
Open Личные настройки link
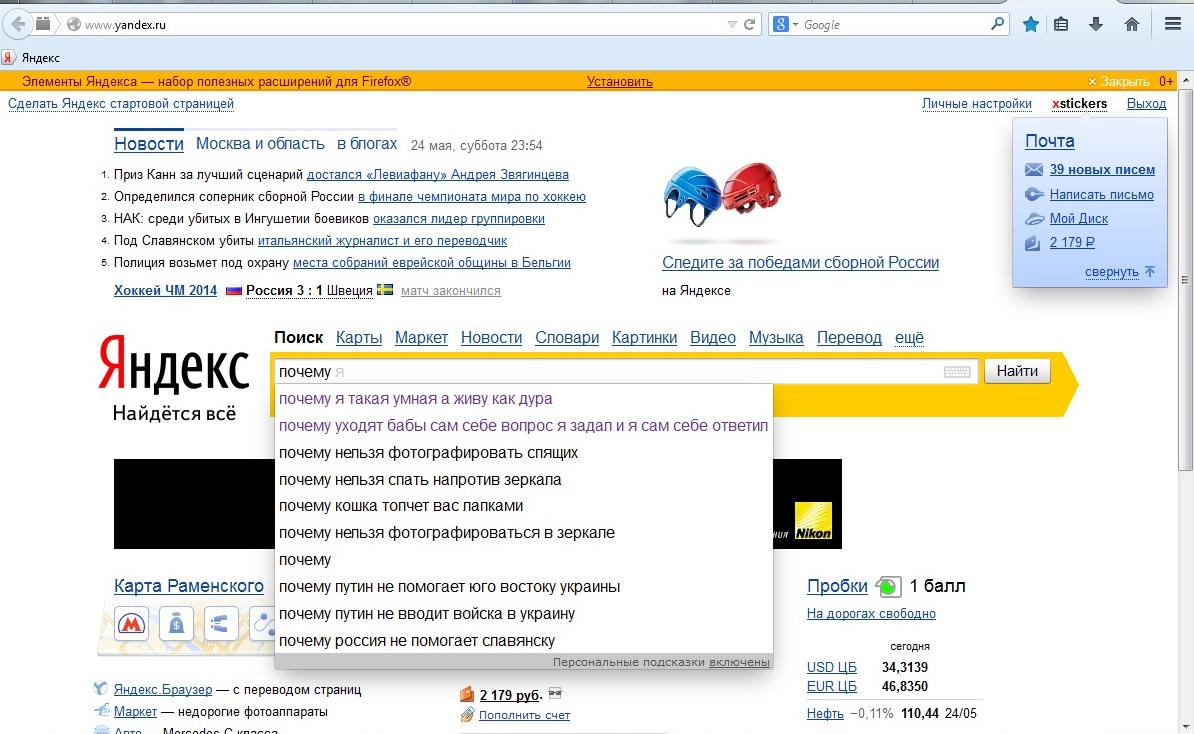click(976, 104)
